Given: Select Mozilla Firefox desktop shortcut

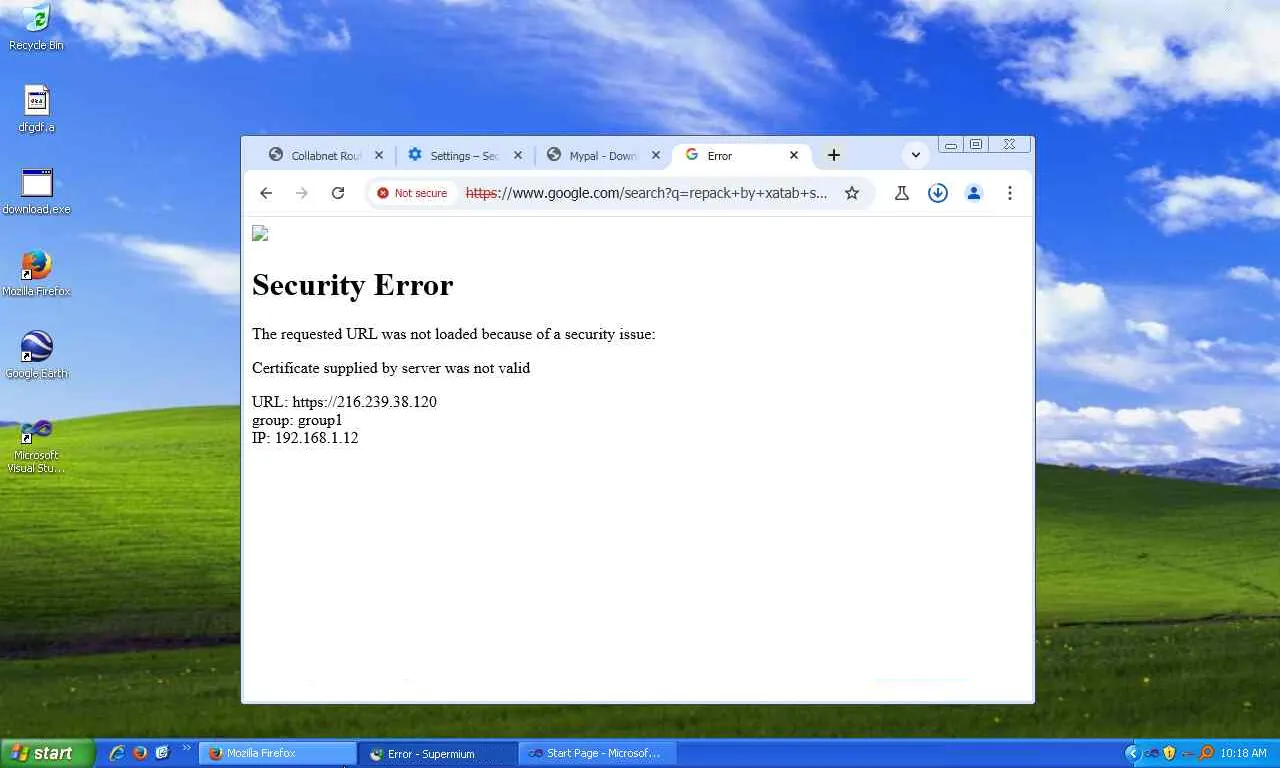Looking at the screenshot, I should click(36, 273).
